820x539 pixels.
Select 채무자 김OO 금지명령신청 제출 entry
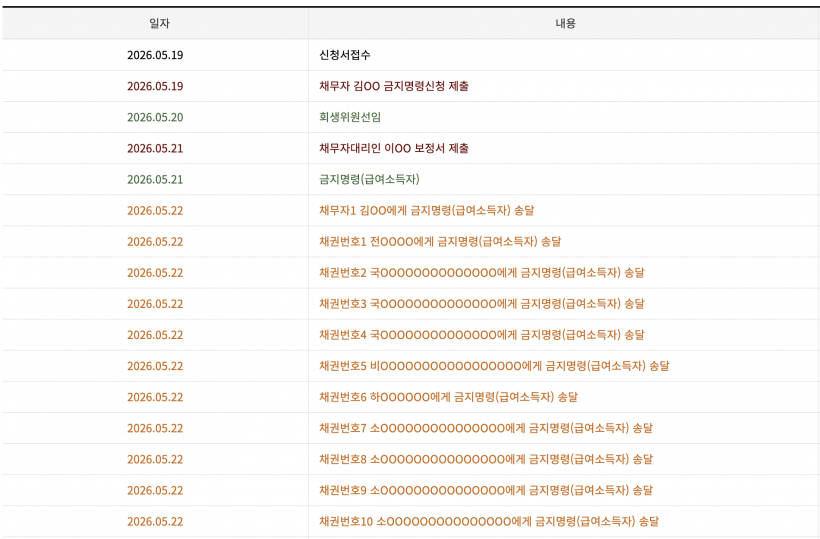pyautogui.click(x=394, y=86)
